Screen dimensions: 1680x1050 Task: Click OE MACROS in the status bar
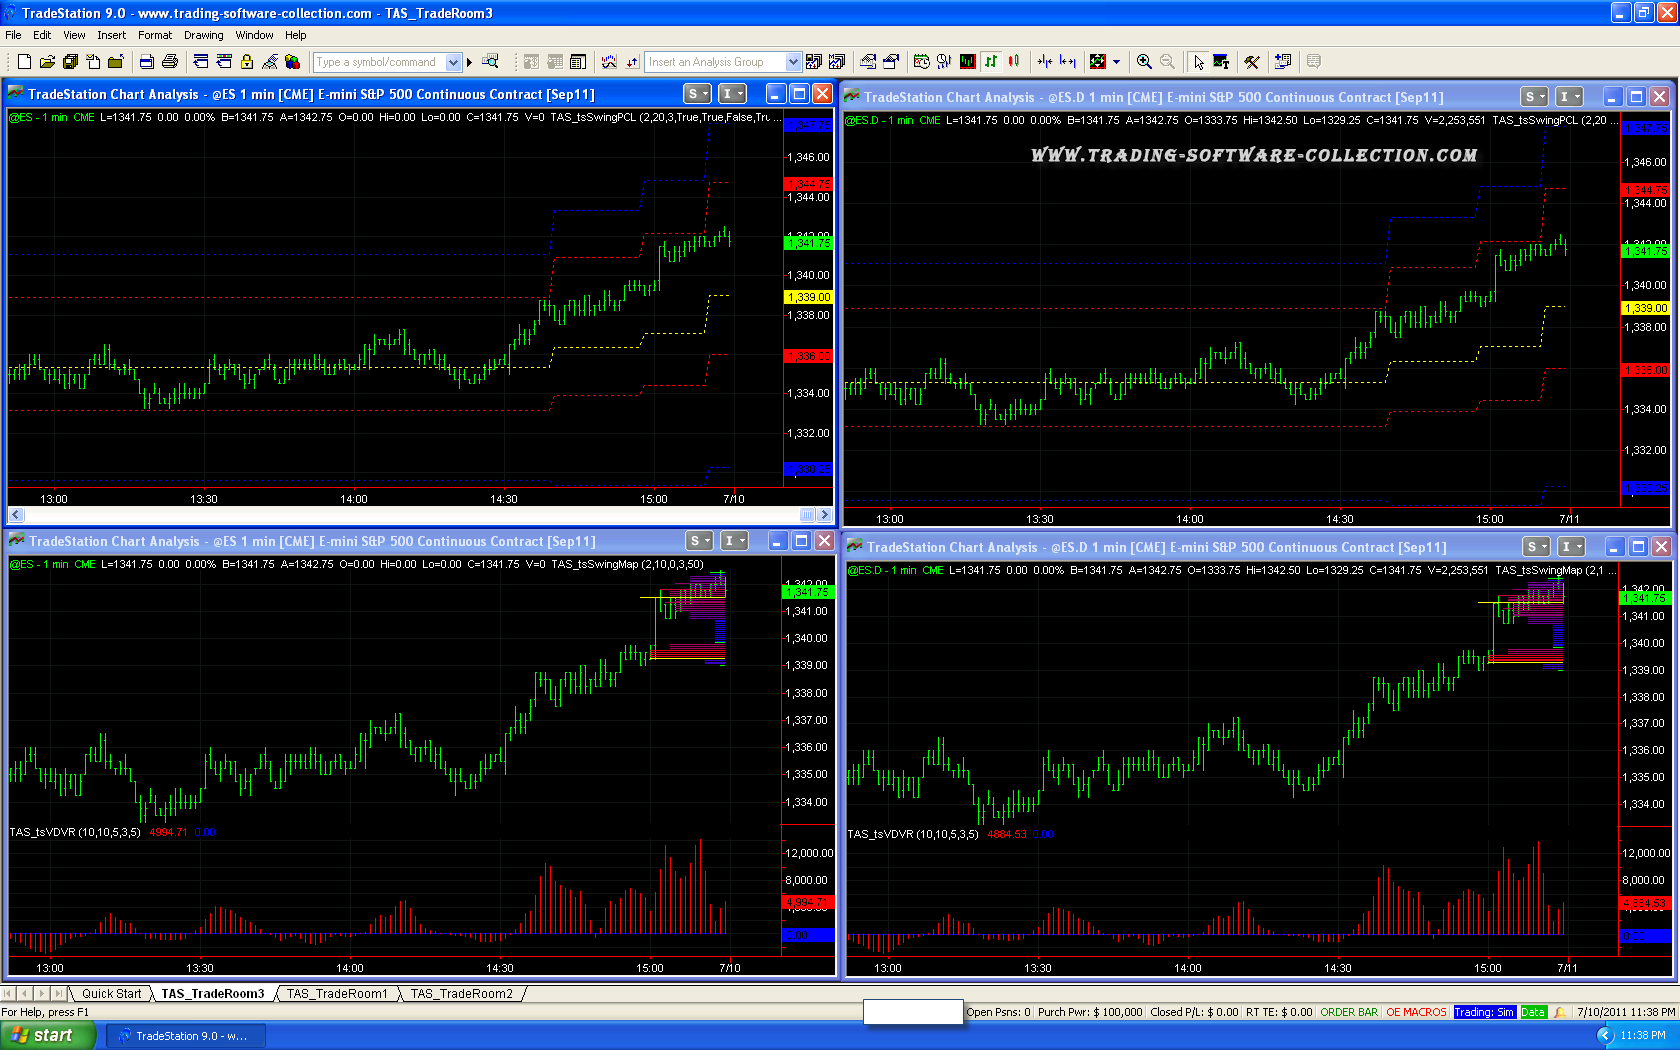pyautogui.click(x=1416, y=1012)
